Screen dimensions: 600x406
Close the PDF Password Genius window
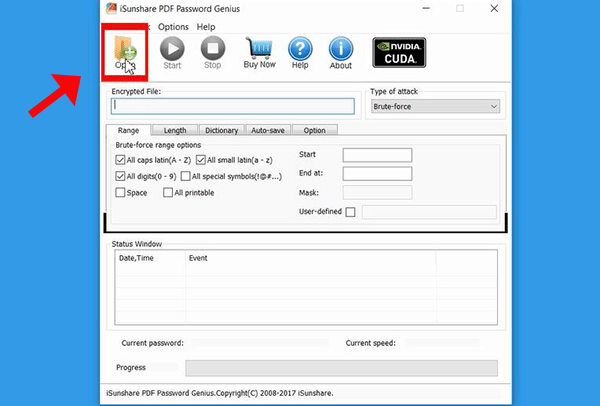click(494, 8)
